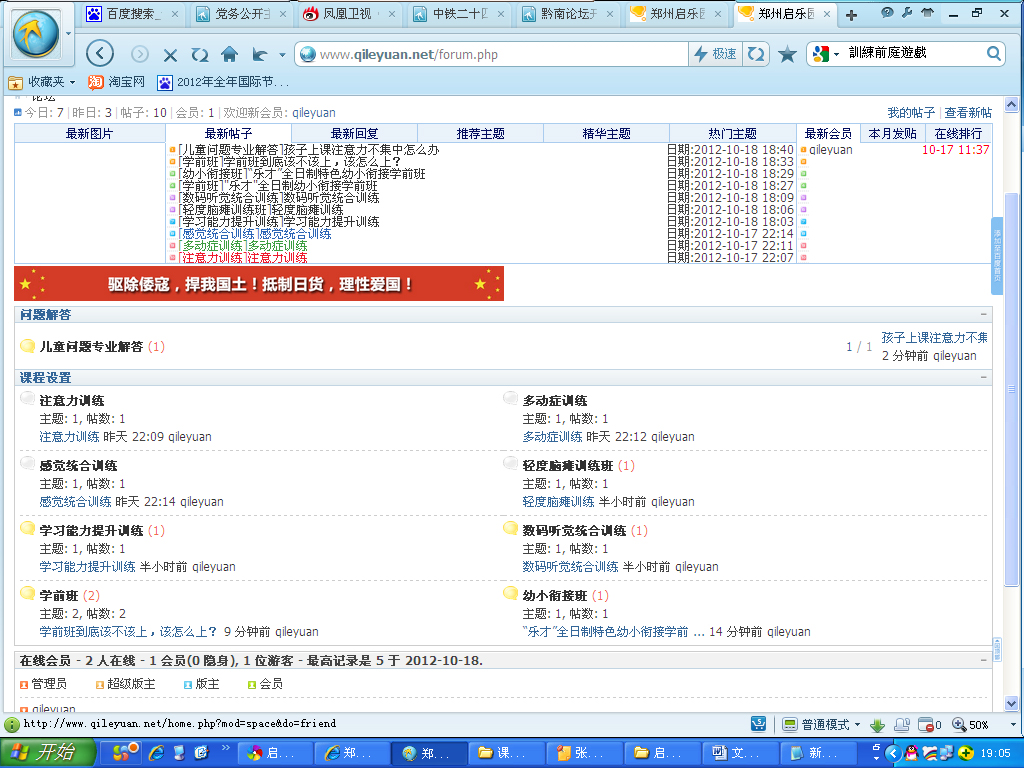Viewport: 1024px width, 768px height.
Task: Collapse the 课程设置 forum section
Action: point(984,378)
